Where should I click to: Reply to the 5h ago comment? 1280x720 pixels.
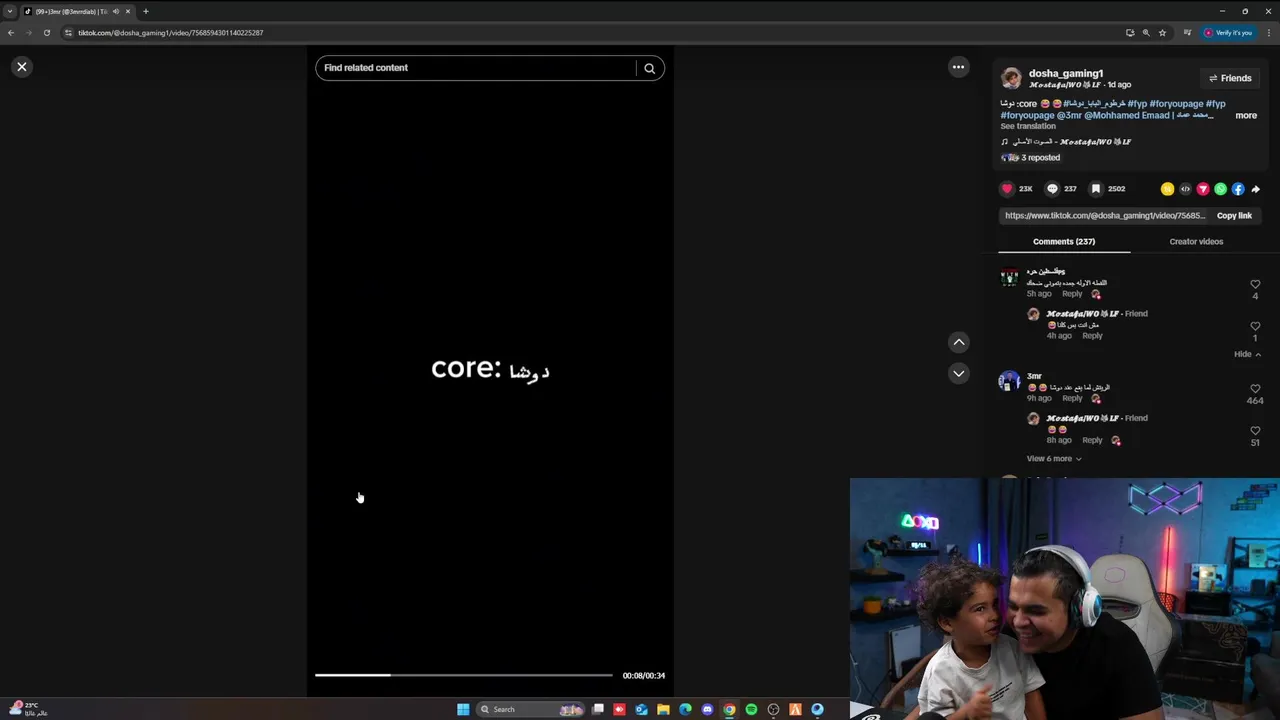coord(1072,294)
